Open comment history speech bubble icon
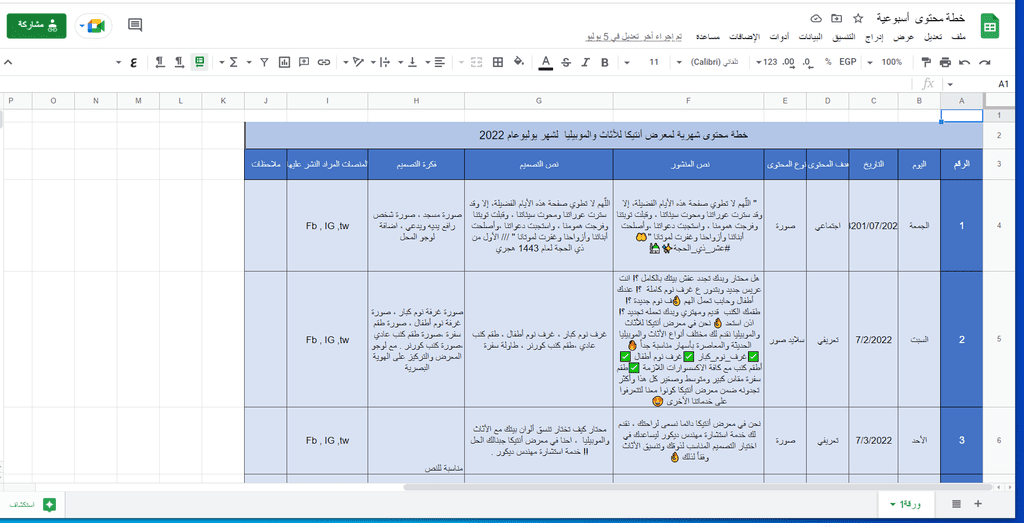 pyautogui.click(x=135, y=25)
